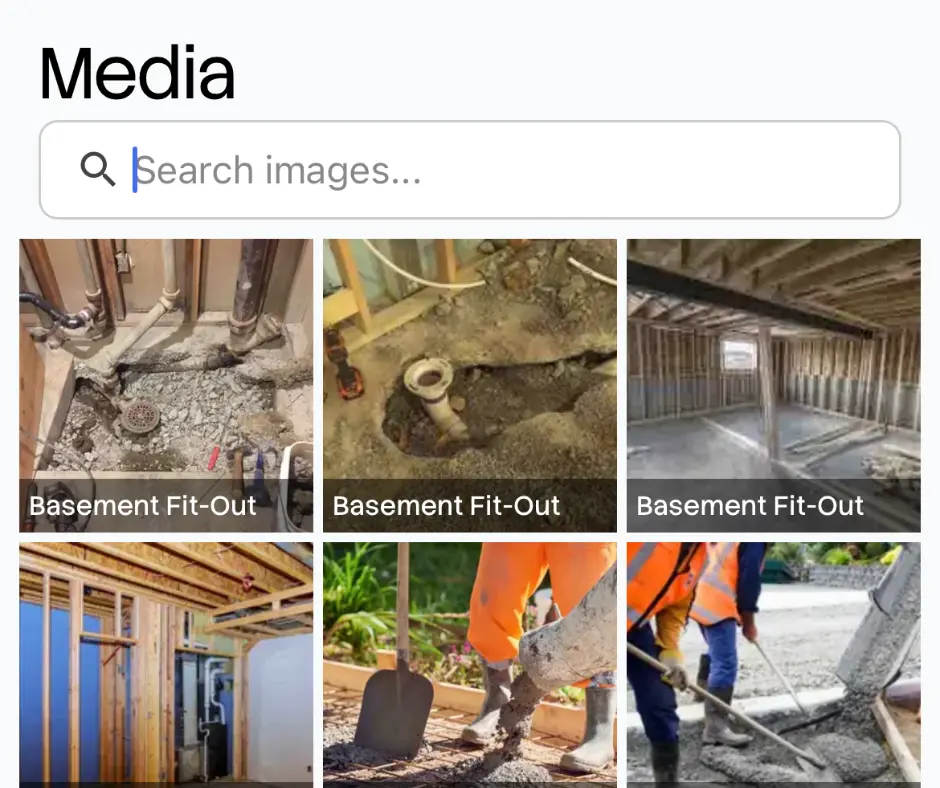Open the exposed pipes and floor drain photo

(166, 386)
